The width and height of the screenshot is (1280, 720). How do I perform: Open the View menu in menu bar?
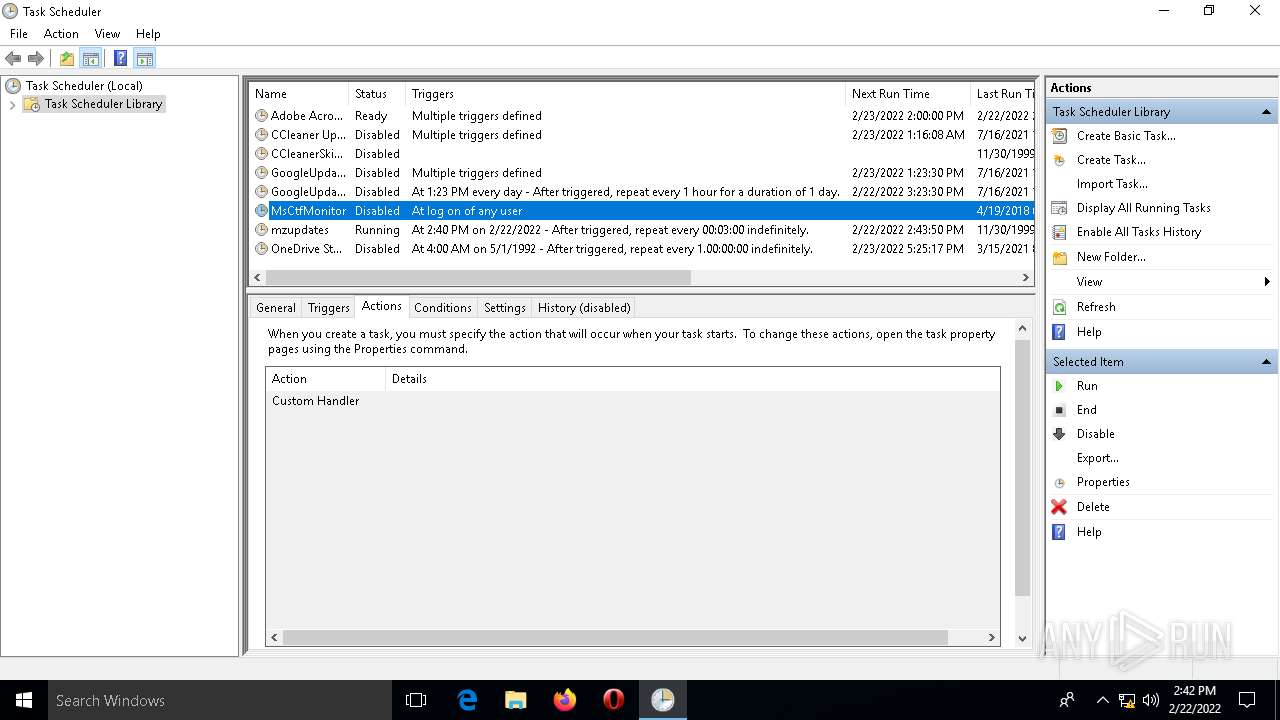(x=107, y=34)
